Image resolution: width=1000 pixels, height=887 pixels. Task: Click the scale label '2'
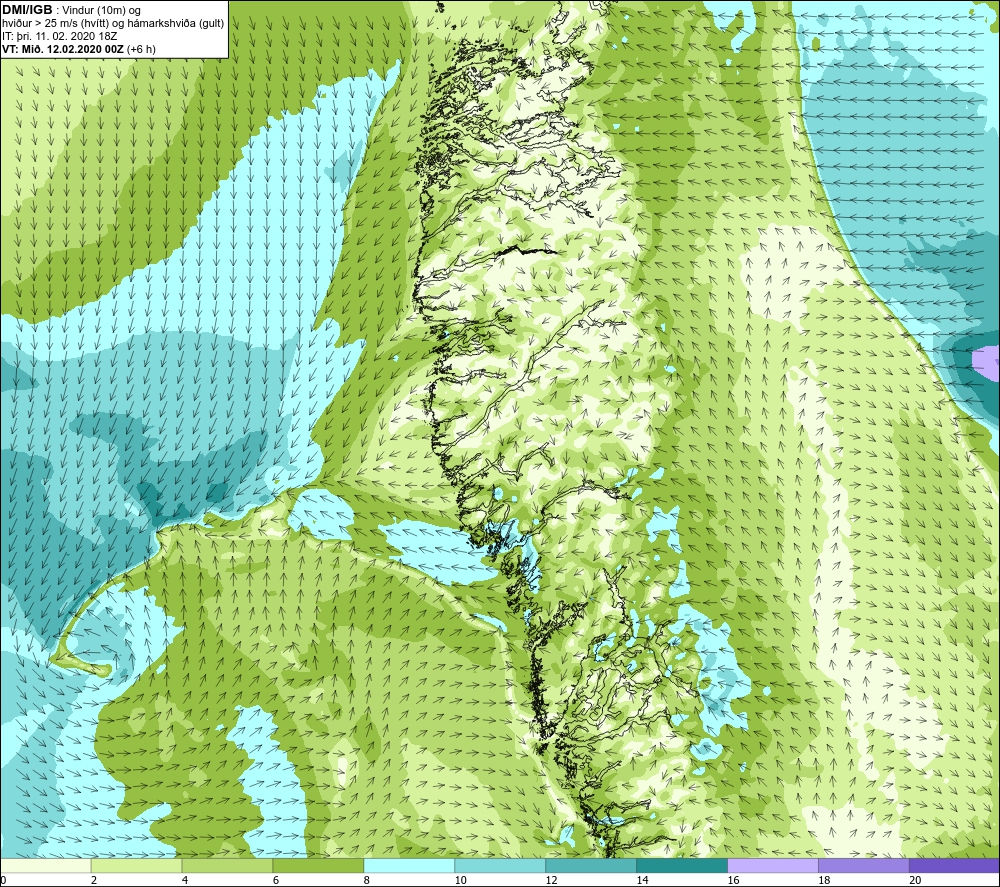pos(94,880)
